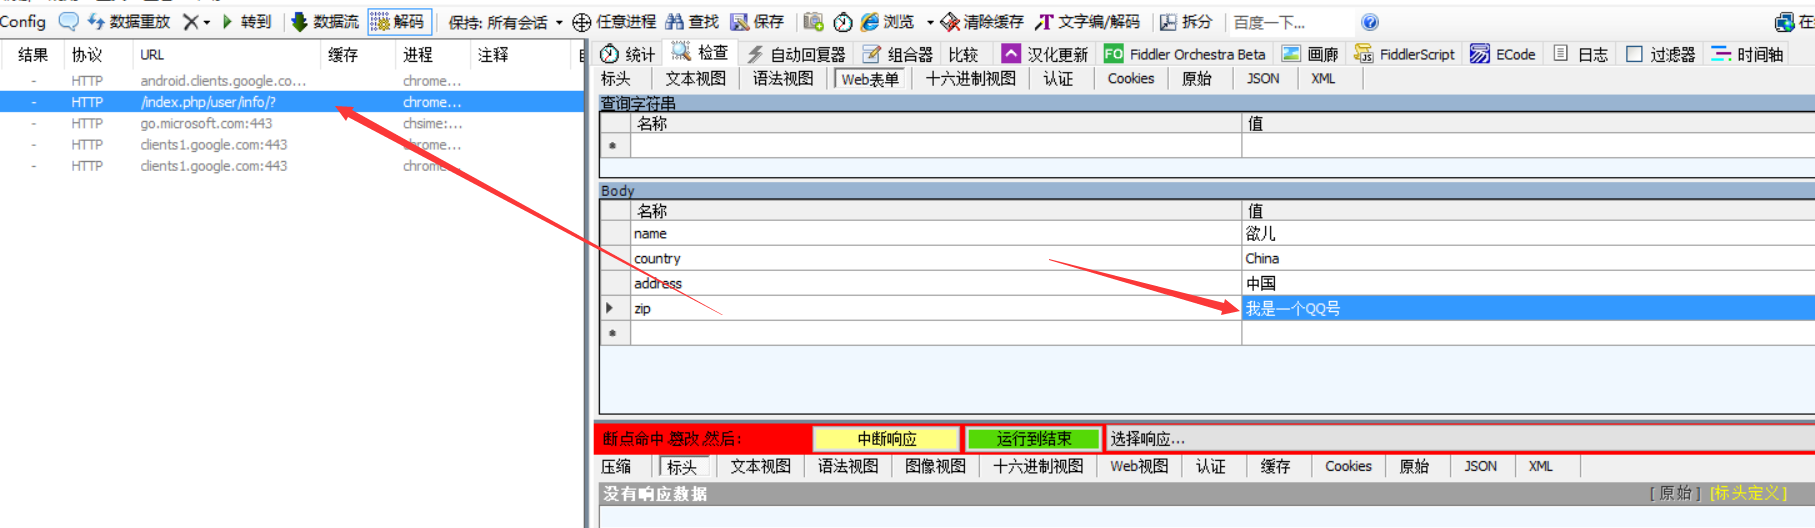The image size is (1815, 528).
Task: Click the [原始] link in the response panel
Action: (1676, 493)
